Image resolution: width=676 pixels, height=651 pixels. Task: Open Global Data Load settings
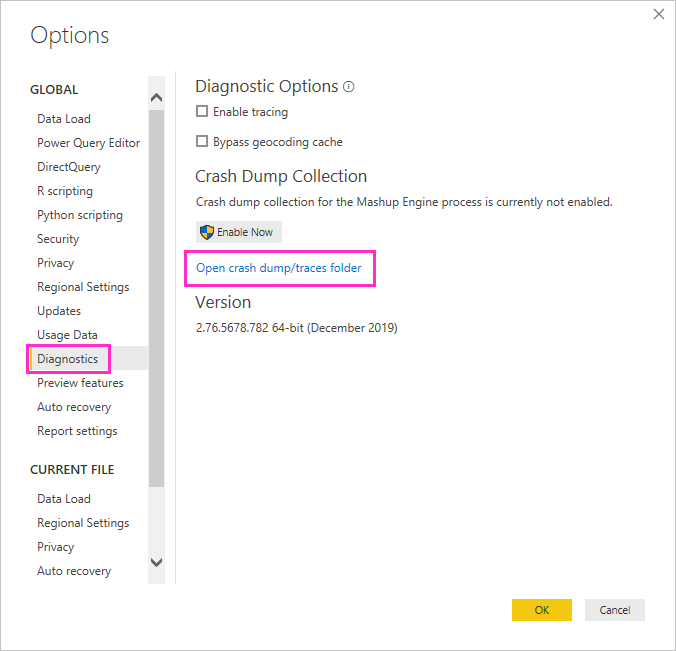click(64, 119)
